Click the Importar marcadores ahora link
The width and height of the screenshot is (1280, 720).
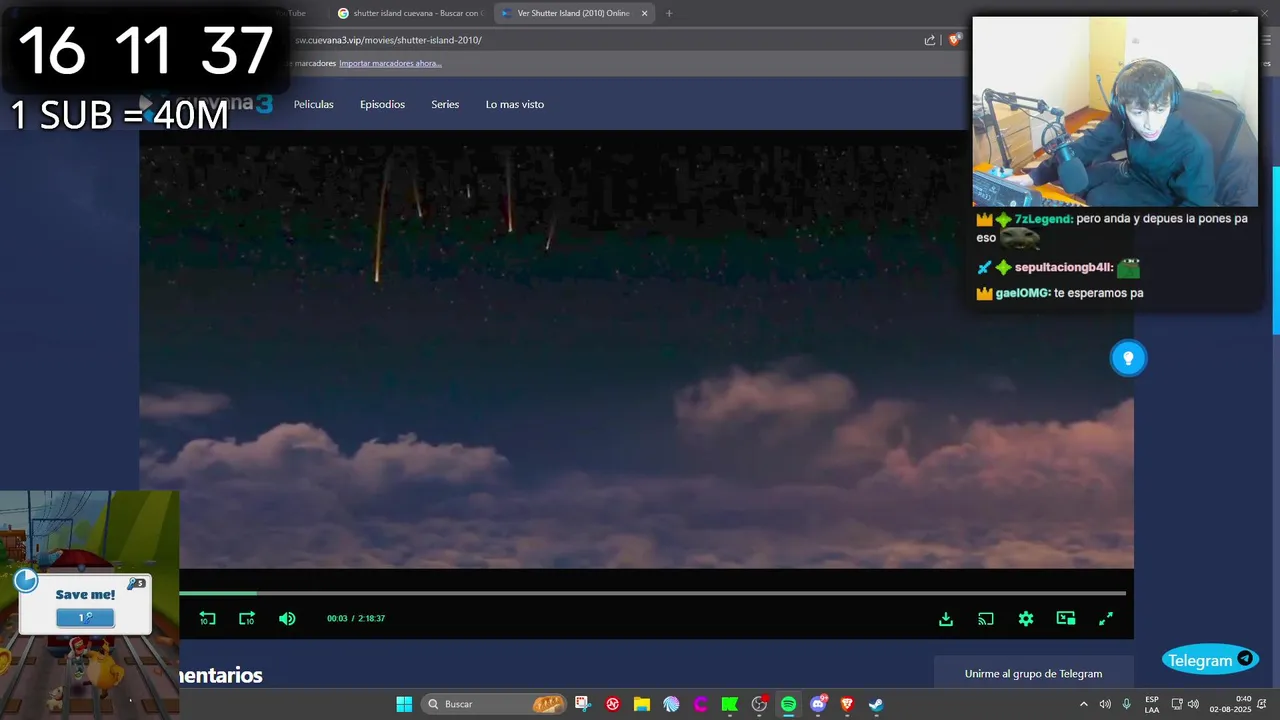click(390, 63)
